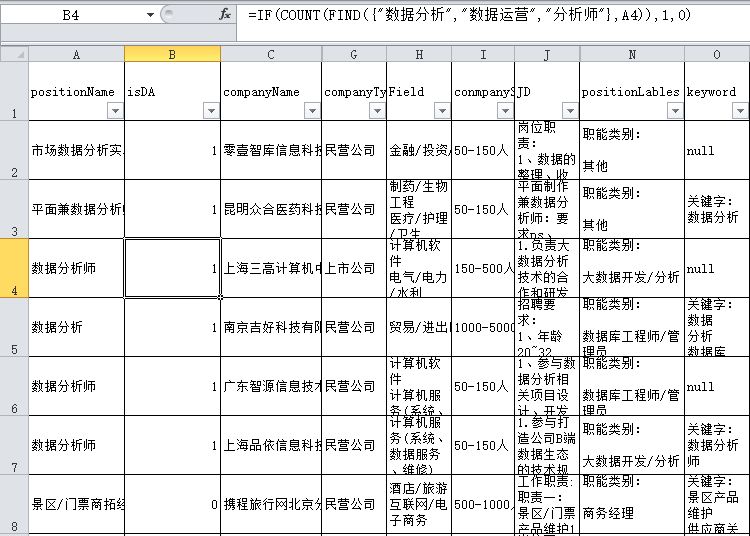This screenshot has height=536, width=750.
Task: Click cell 市场数据分析实 in row 2
Action: click(77, 150)
